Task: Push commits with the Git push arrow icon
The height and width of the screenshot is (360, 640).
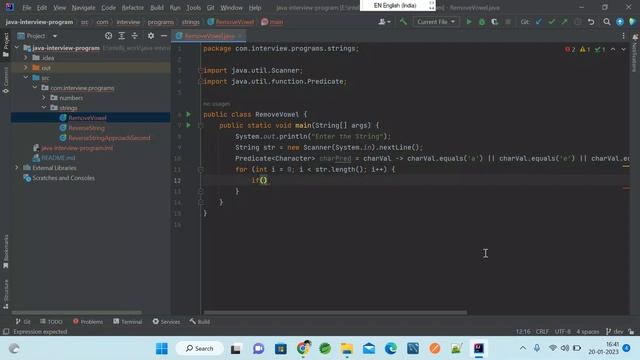Action: click(x=564, y=22)
